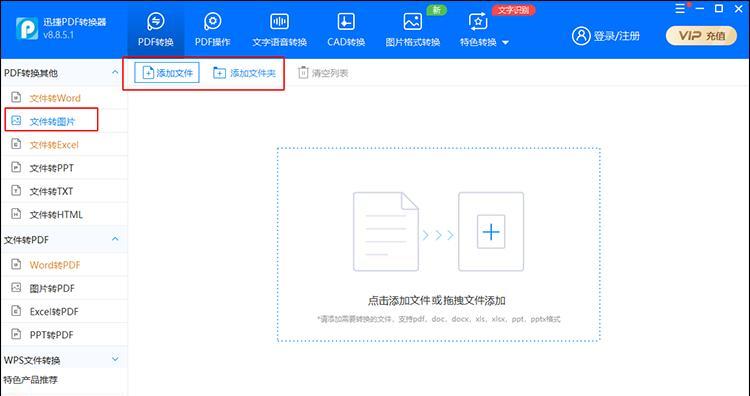750x396 pixels.
Task: Click the PDF操作 gear icon
Action: pos(212,21)
